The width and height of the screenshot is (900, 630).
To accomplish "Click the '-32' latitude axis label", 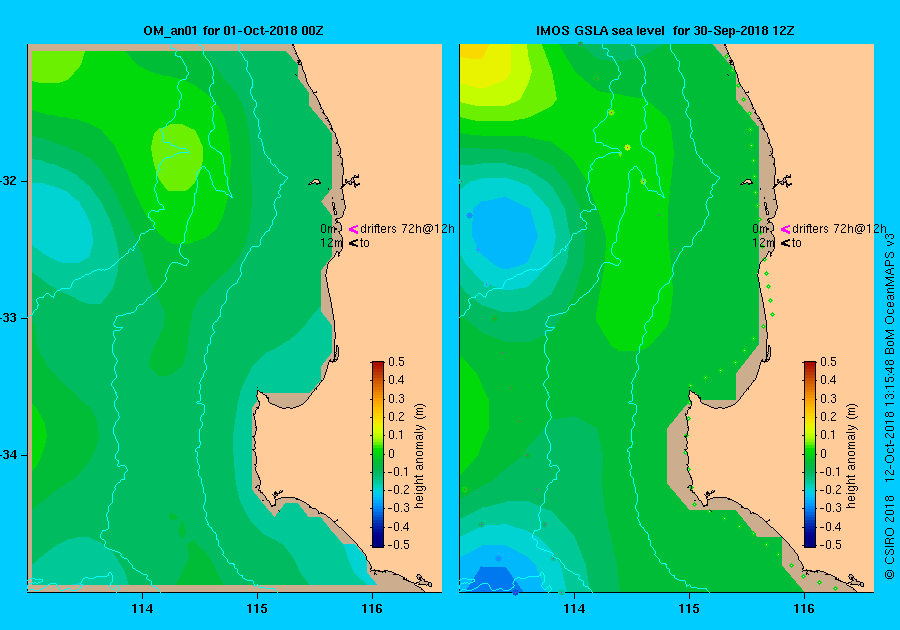I will tap(9, 181).
